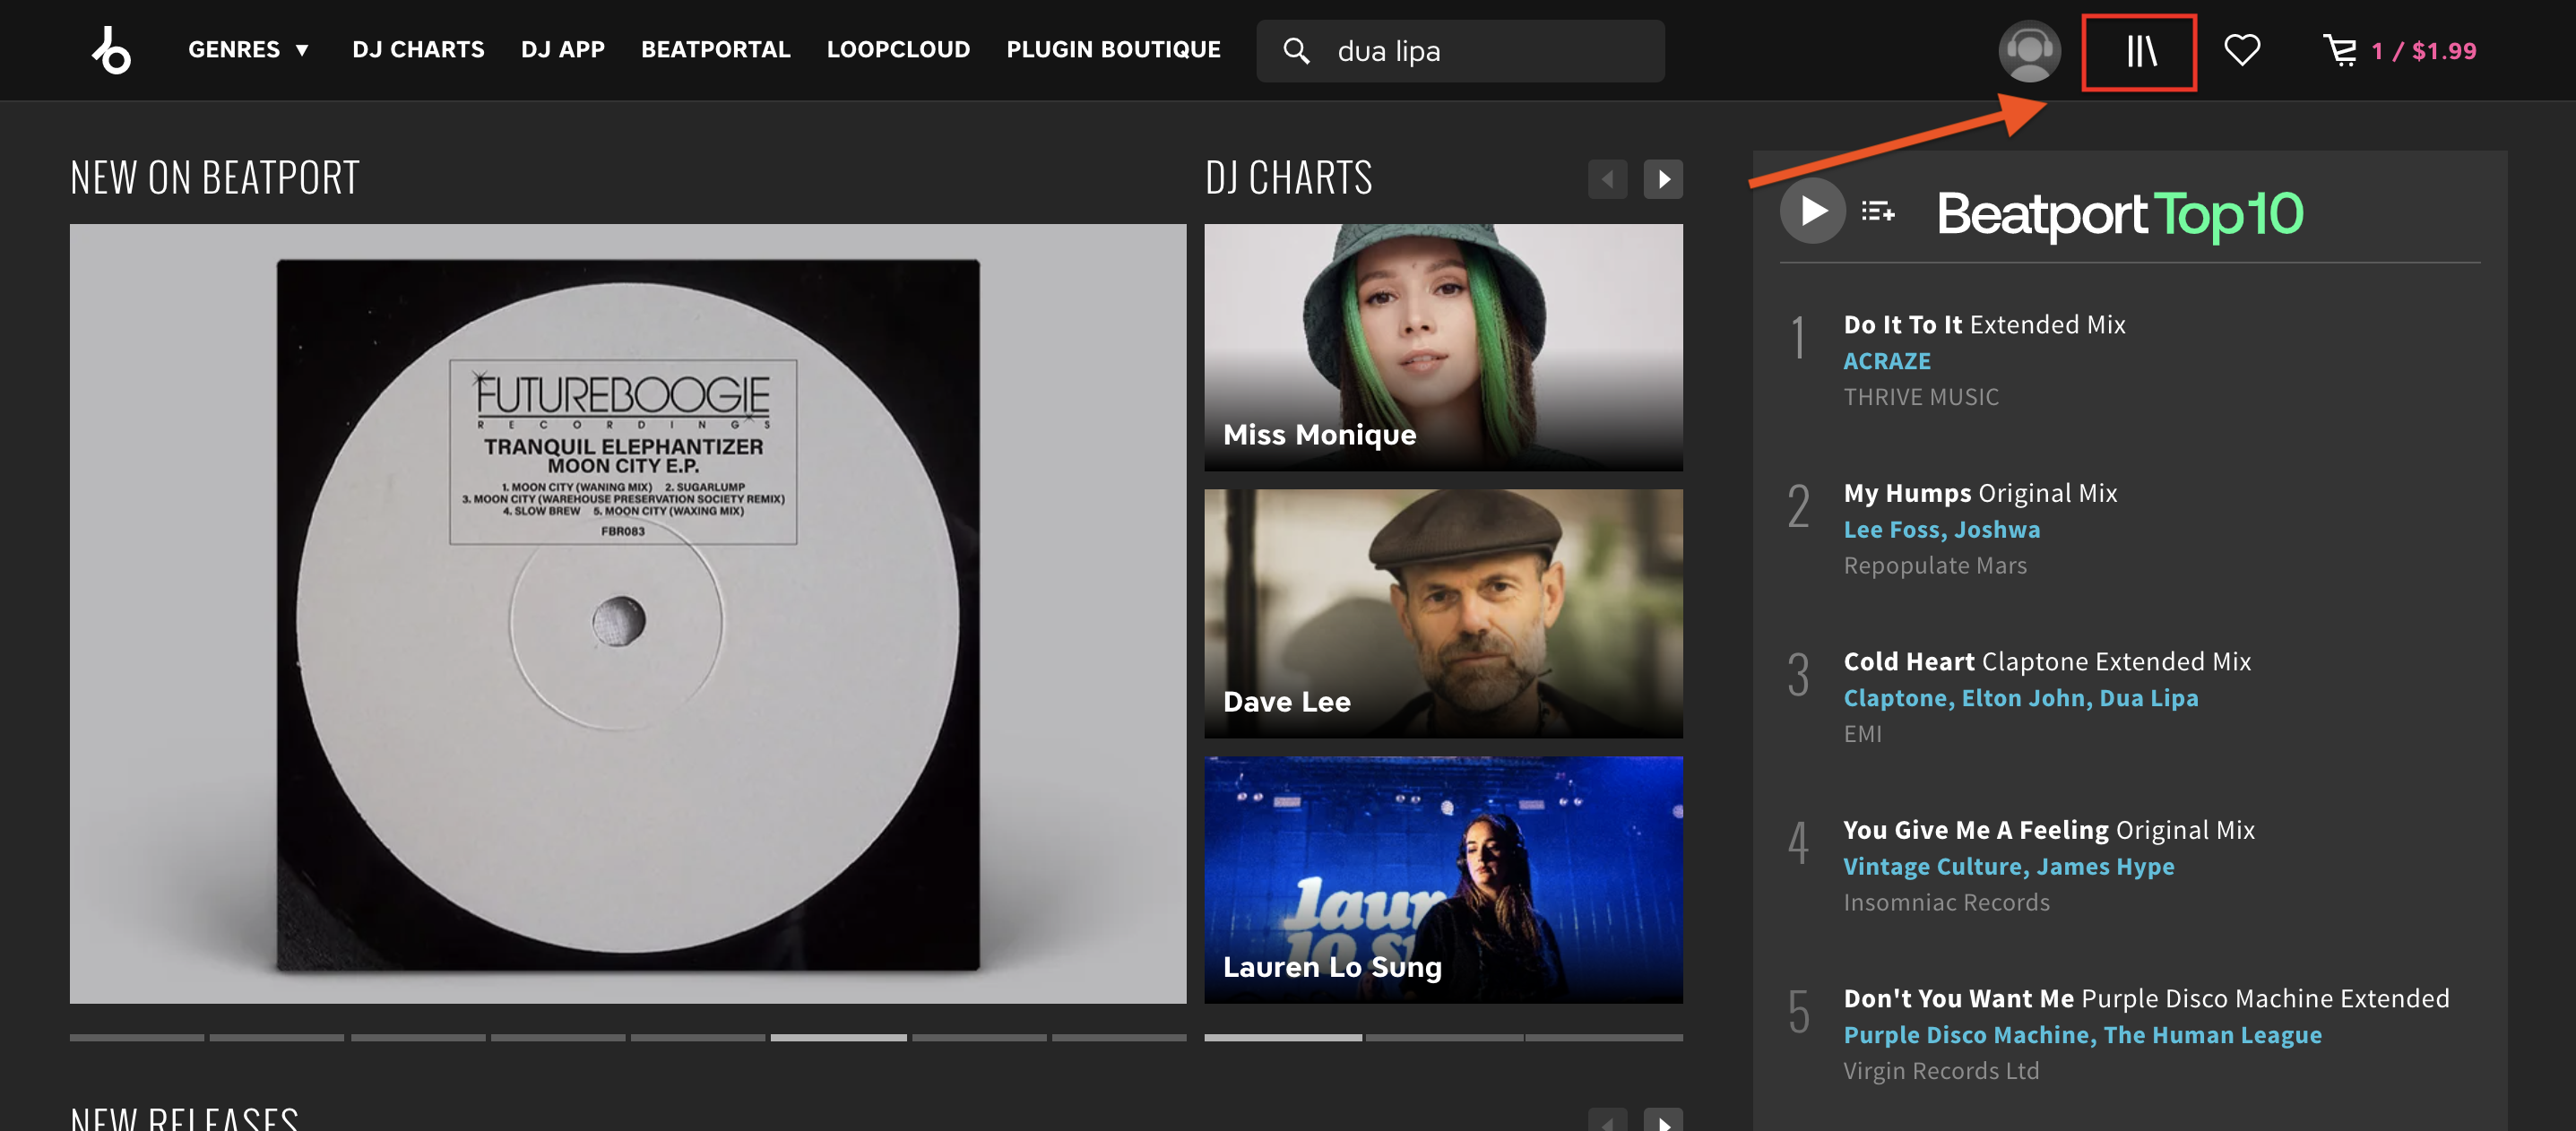Open track Do It To It Extended Mix

pos(1984,325)
